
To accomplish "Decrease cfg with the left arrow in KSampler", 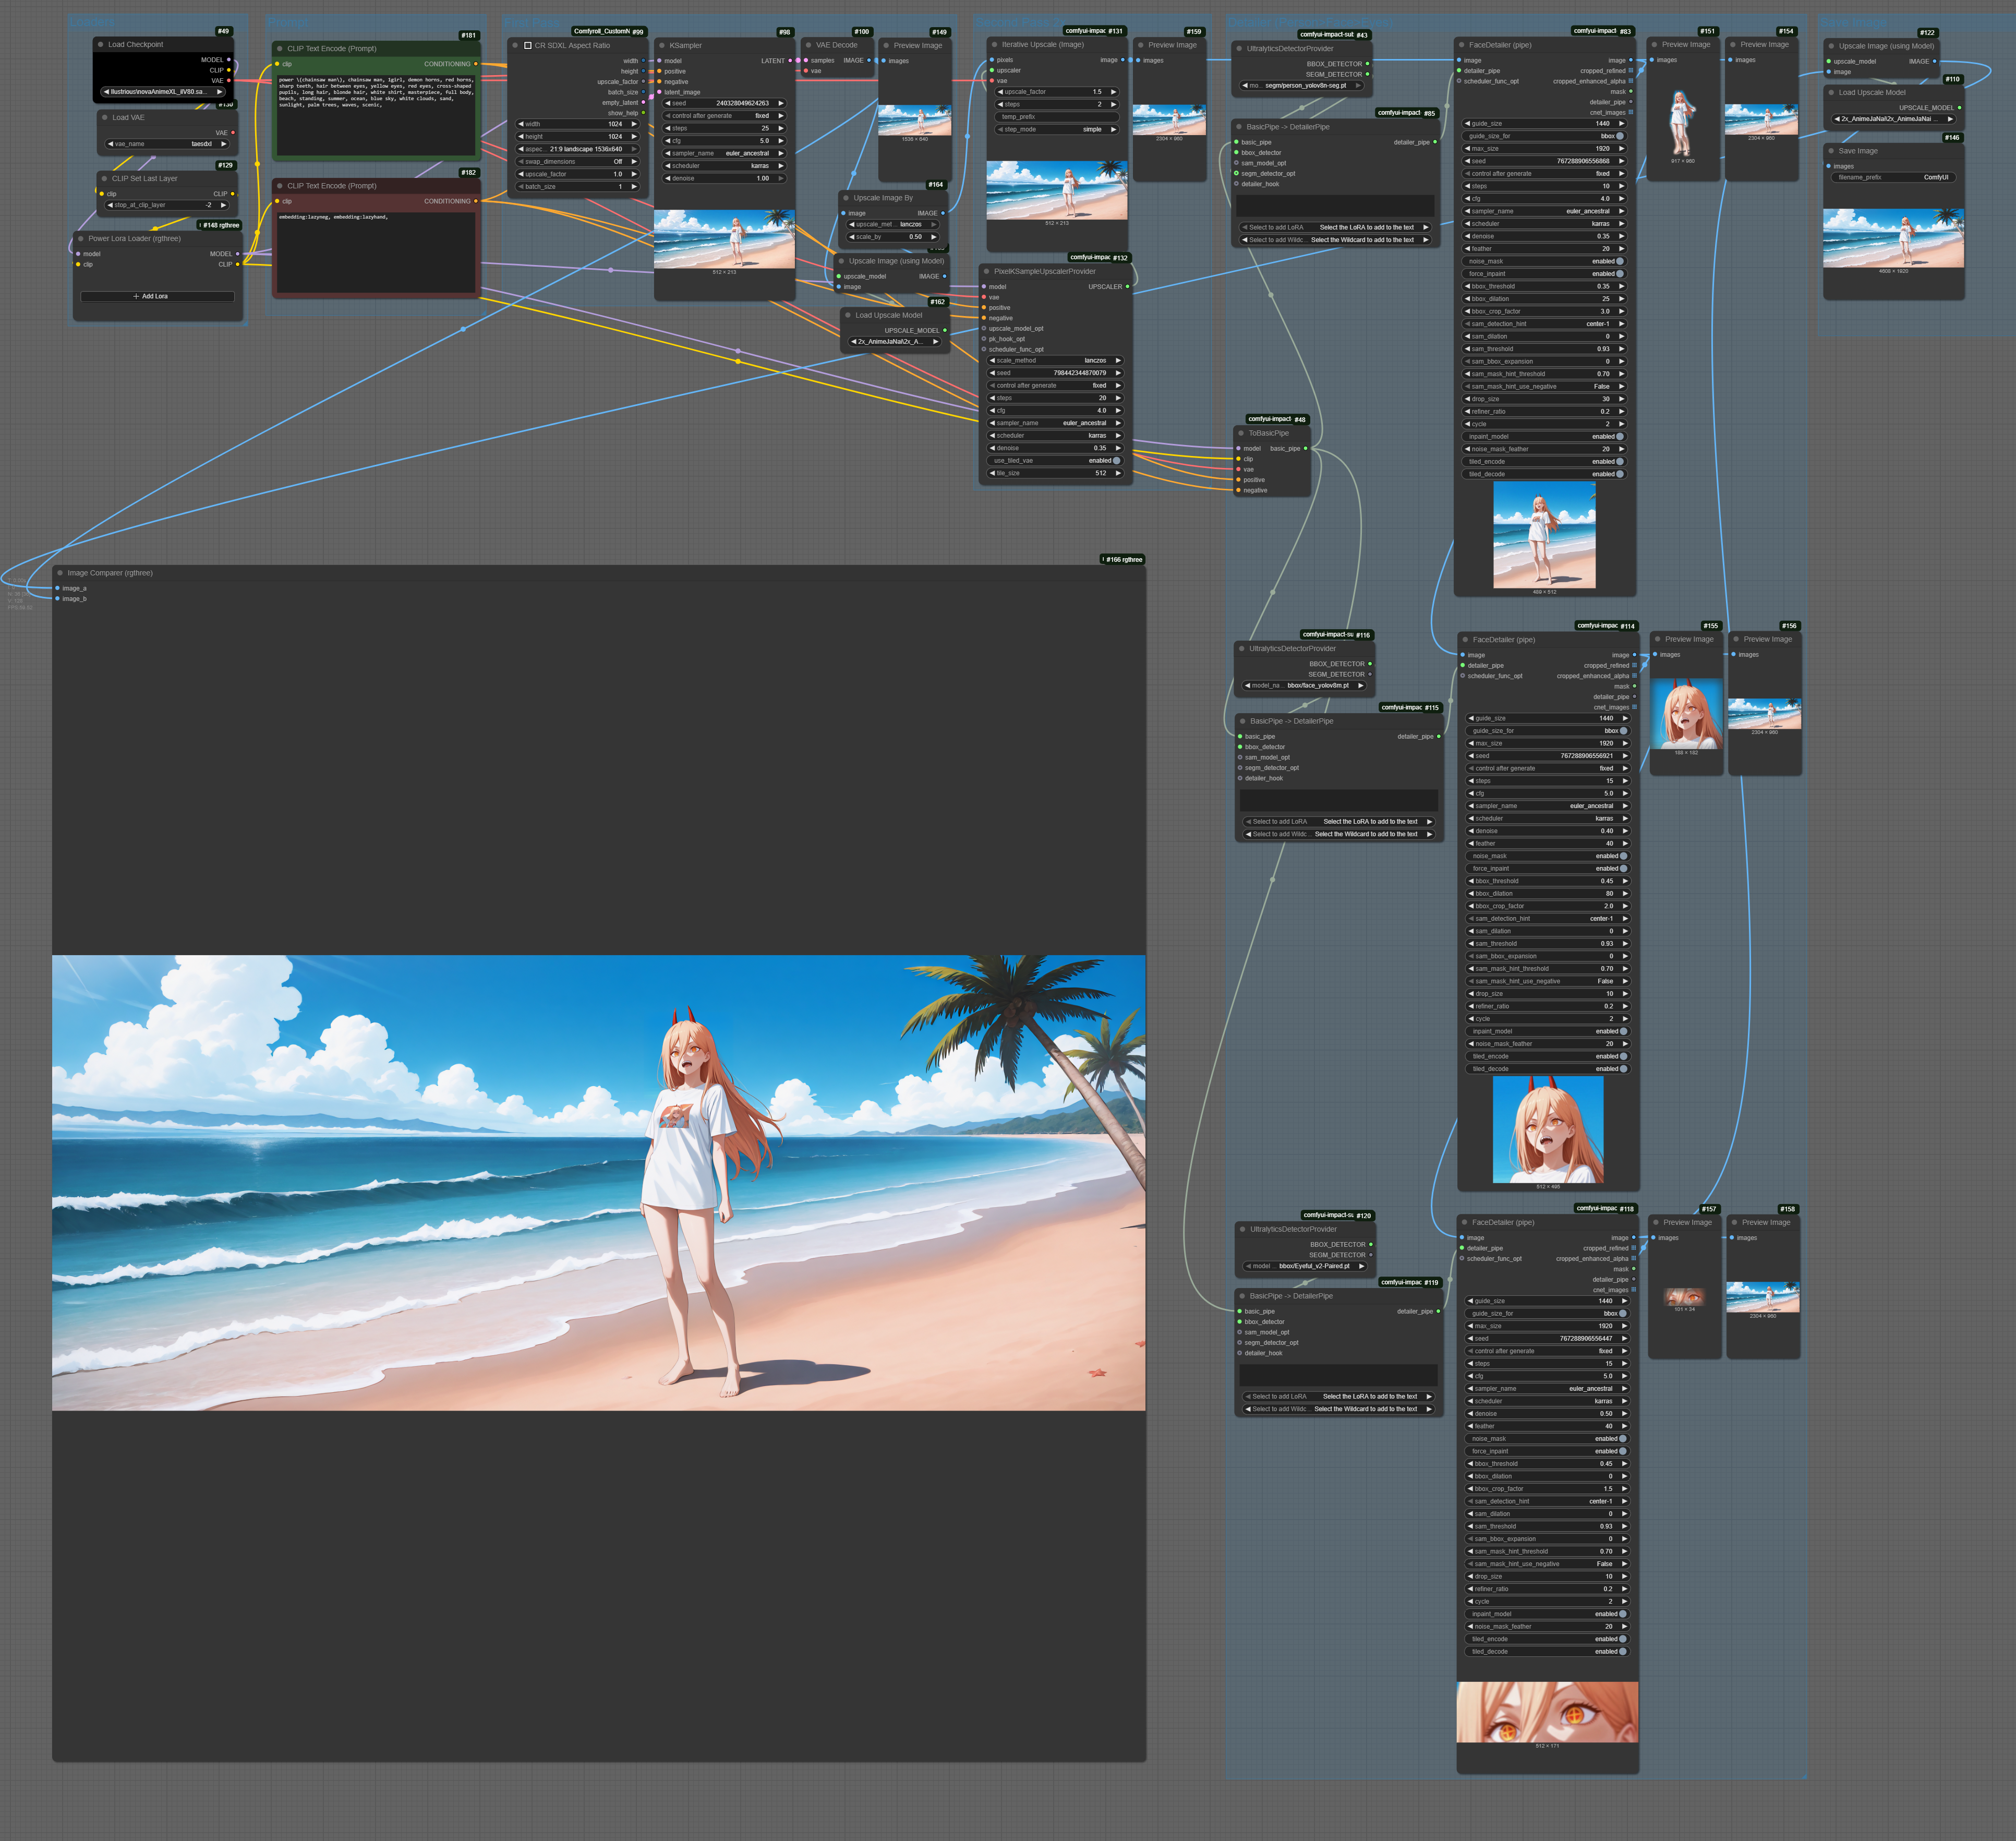I will click(x=668, y=141).
